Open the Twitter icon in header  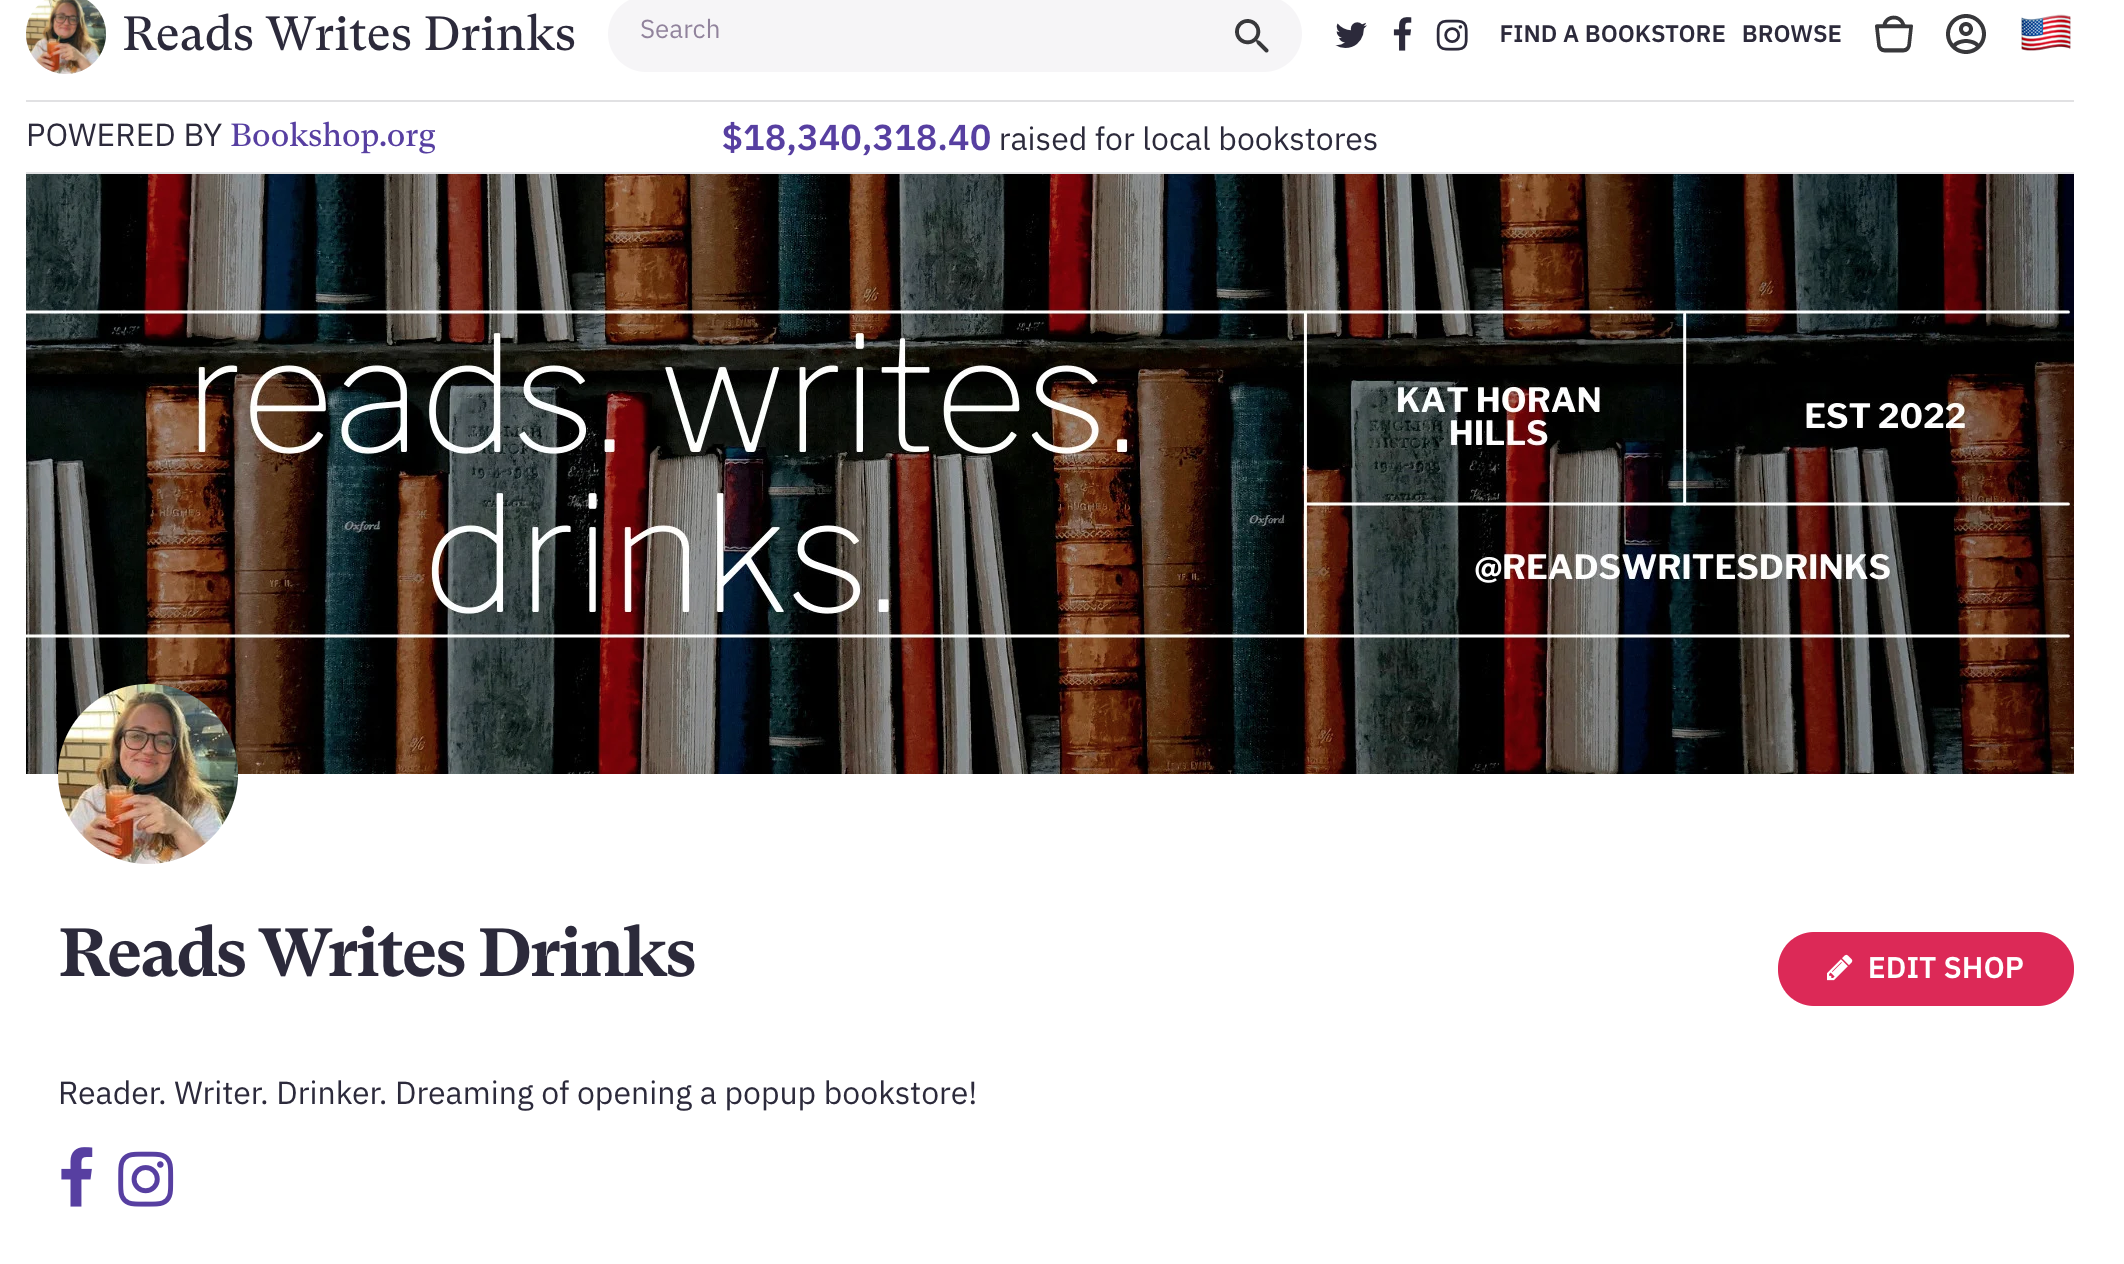coord(1350,35)
